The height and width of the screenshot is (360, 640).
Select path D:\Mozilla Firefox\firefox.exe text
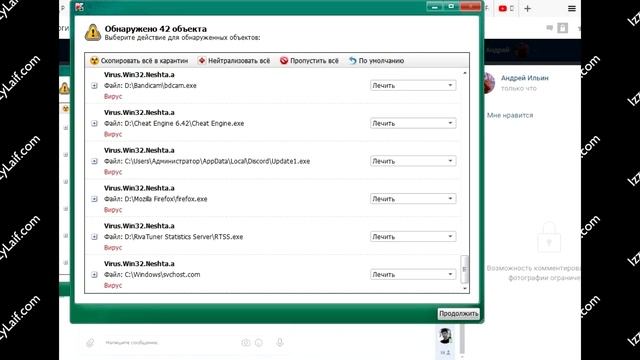coord(166,199)
